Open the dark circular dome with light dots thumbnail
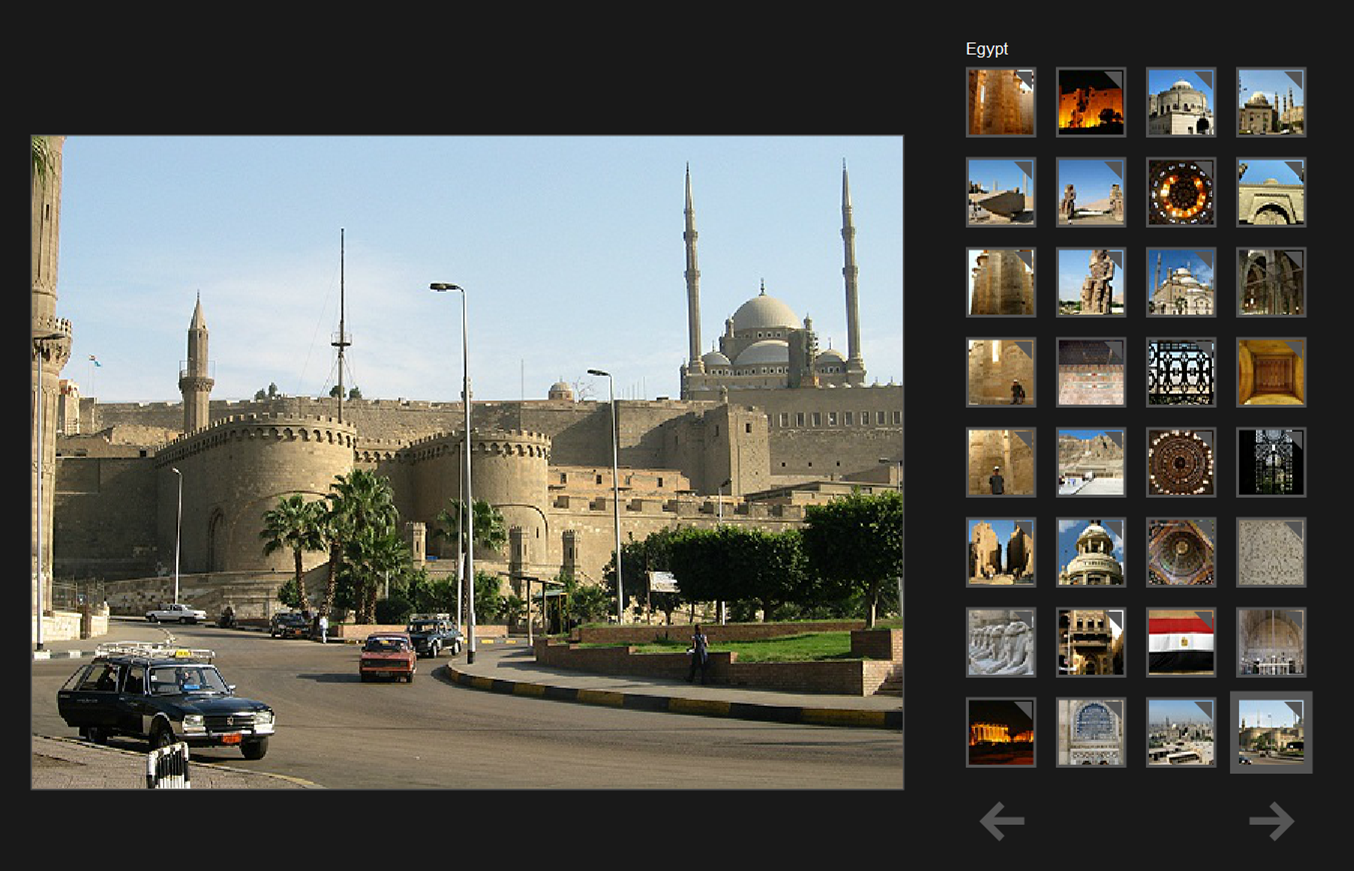Screen dimensions: 1354x871 point(1181,462)
